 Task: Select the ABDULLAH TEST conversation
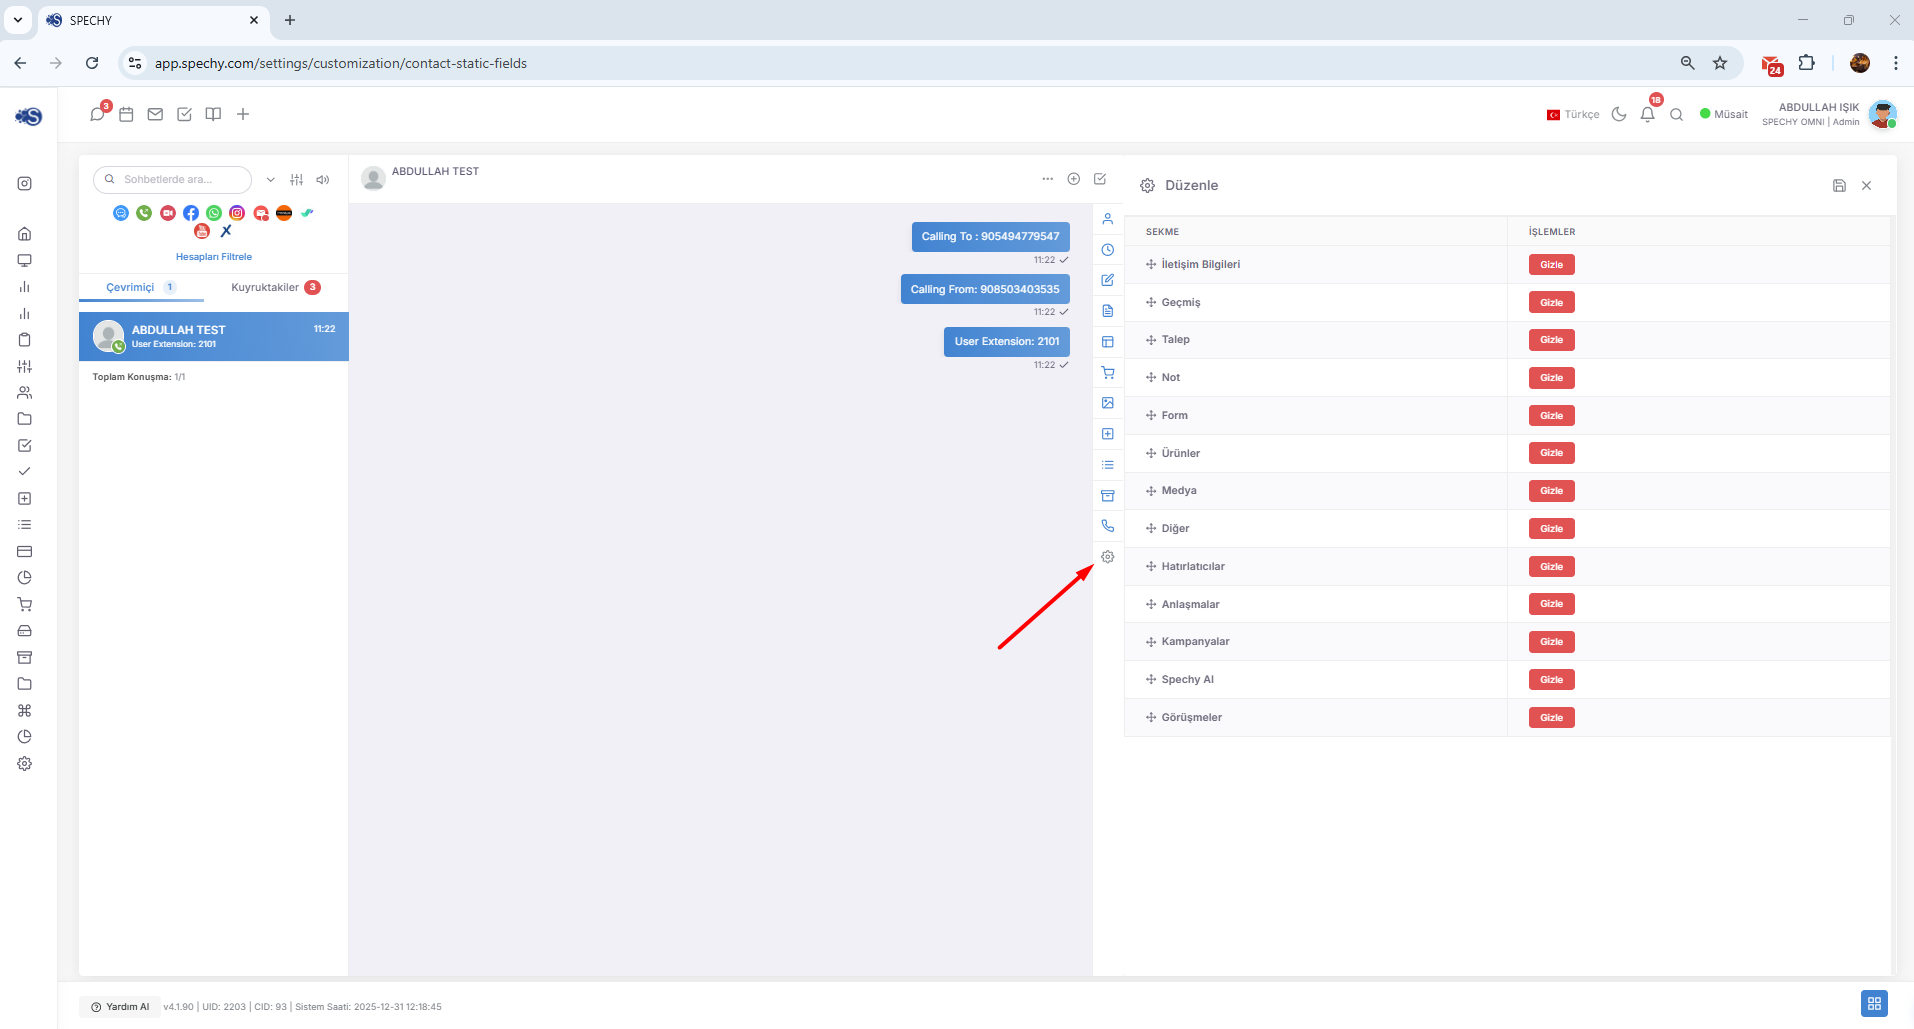click(x=214, y=336)
